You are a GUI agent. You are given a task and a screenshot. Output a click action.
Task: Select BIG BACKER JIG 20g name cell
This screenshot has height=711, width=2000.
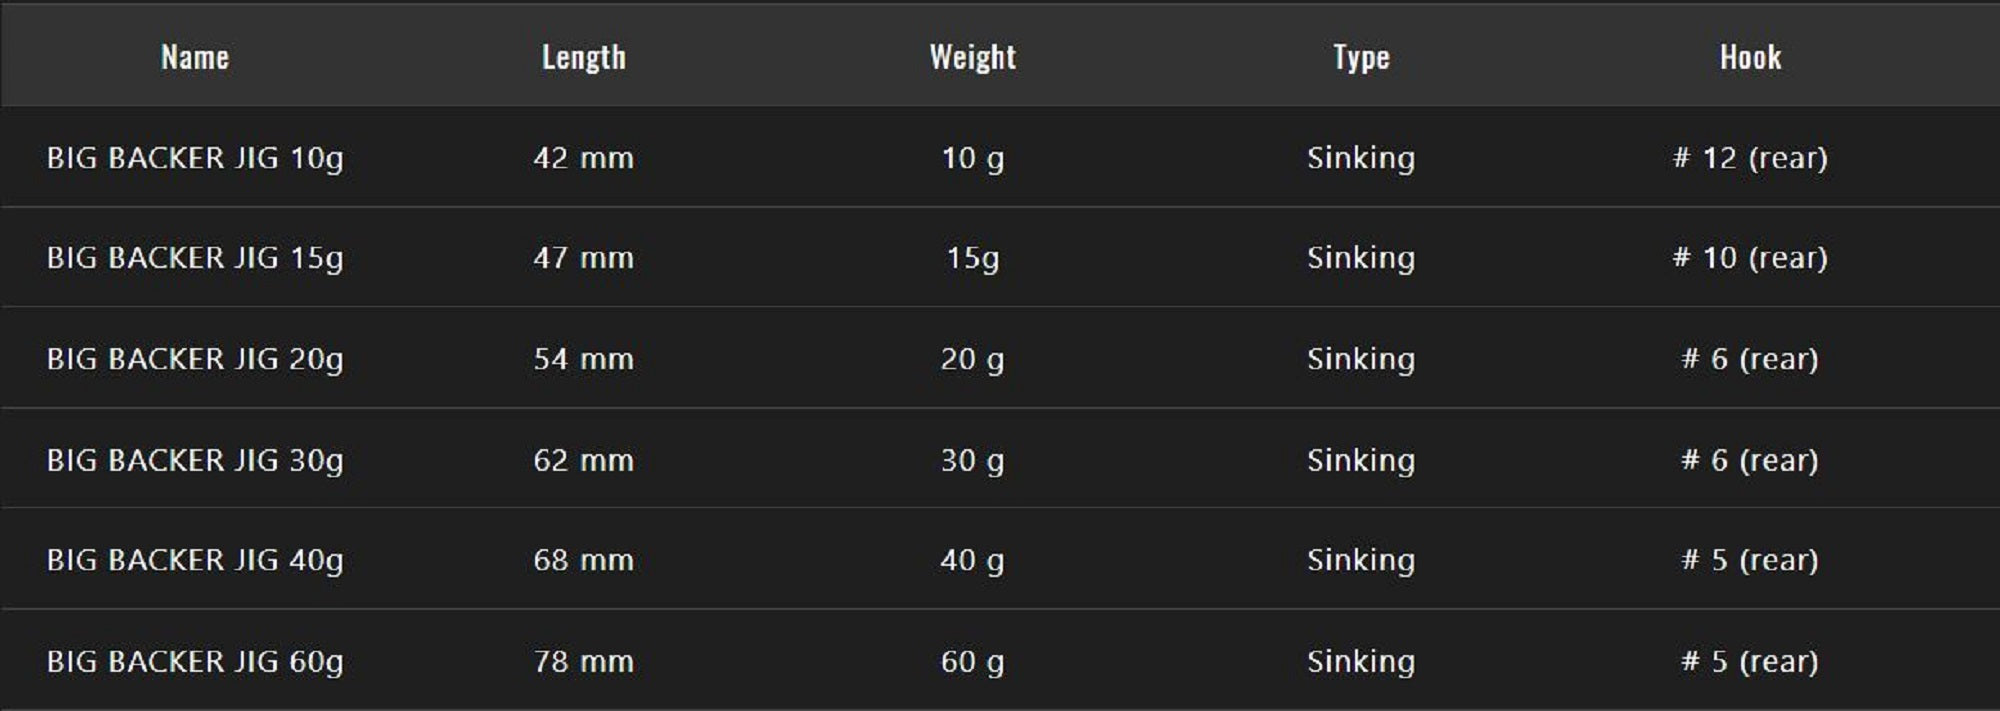pos(195,359)
